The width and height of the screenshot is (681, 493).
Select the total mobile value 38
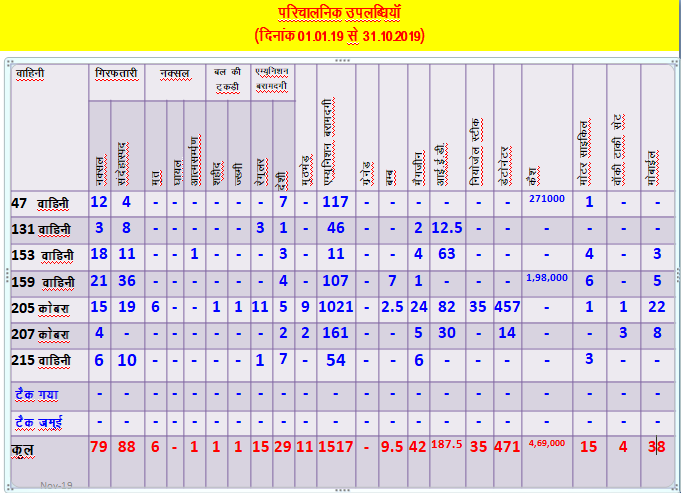click(x=657, y=447)
